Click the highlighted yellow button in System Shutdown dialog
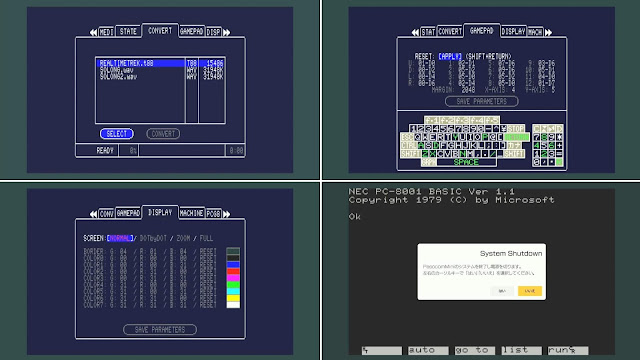The width and height of the screenshot is (640, 360). tap(530, 291)
